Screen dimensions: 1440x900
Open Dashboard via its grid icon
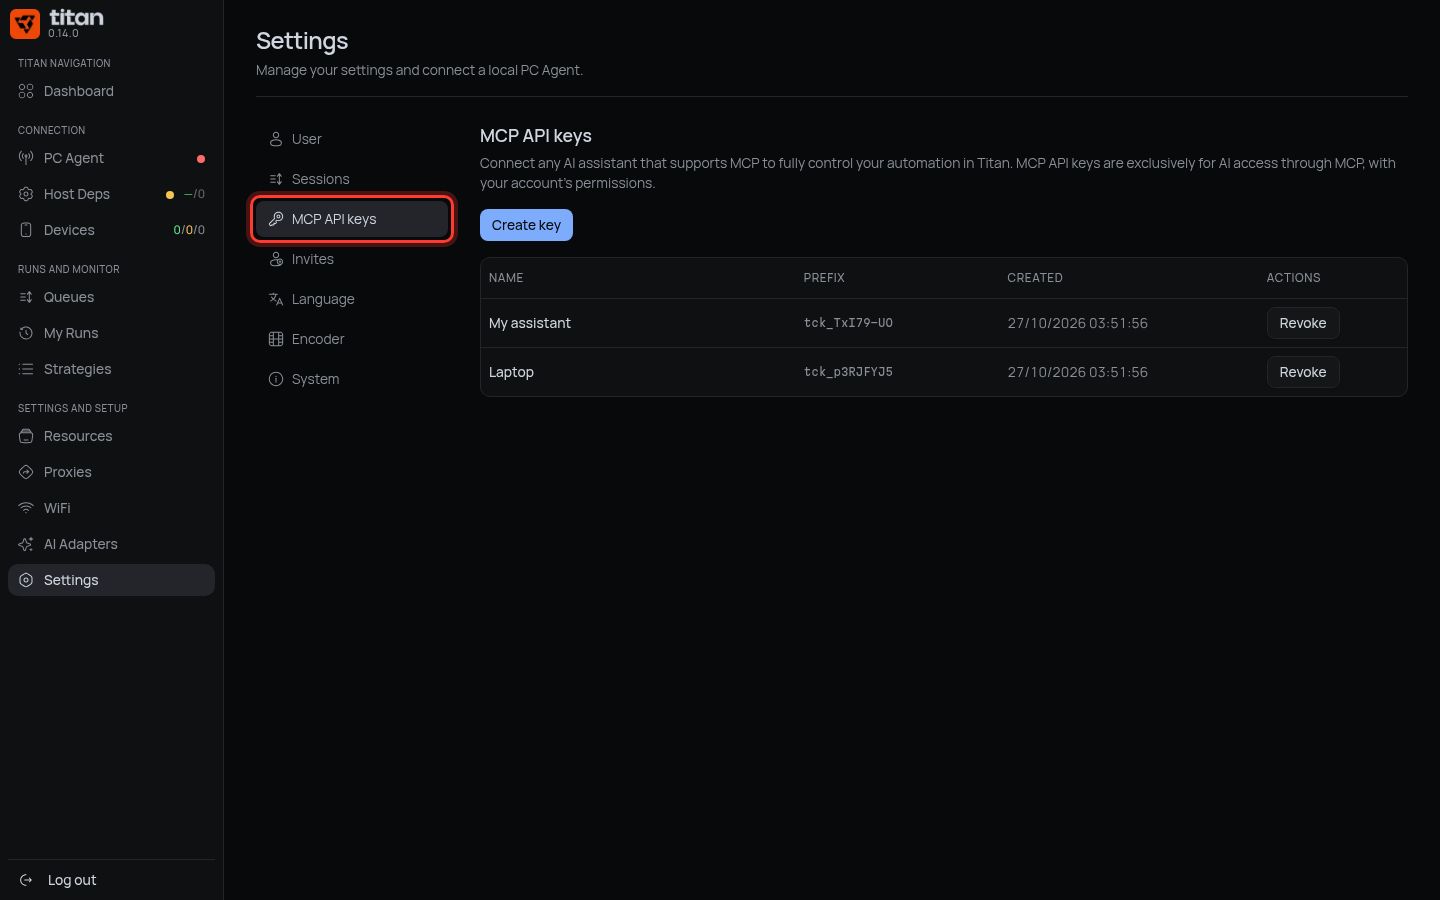click(x=26, y=91)
